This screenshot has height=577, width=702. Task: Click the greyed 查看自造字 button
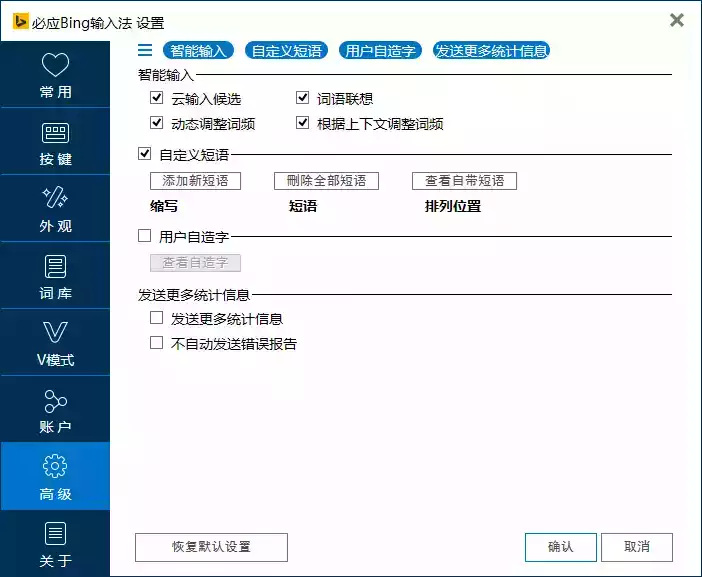pyautogui.click(x=195, y=263)
